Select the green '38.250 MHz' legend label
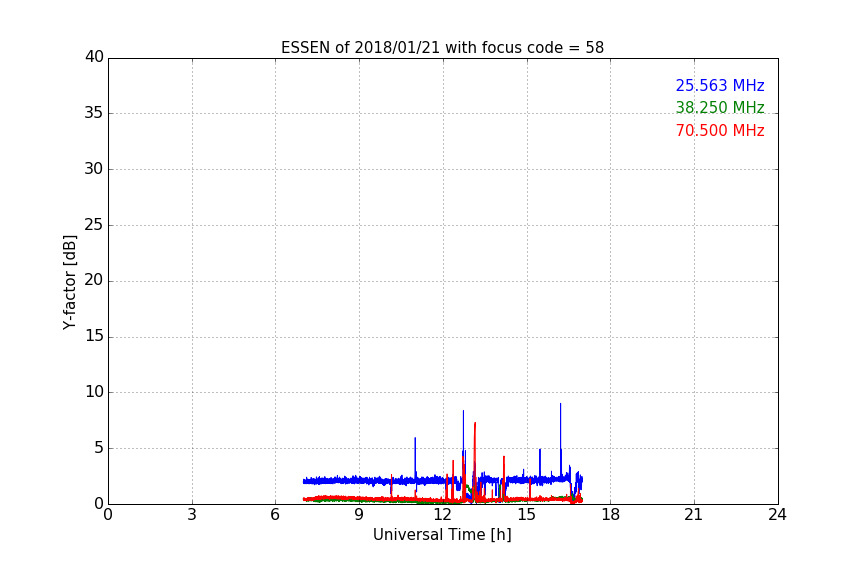This screenshot has width=864, height=576. coord(720,107)
